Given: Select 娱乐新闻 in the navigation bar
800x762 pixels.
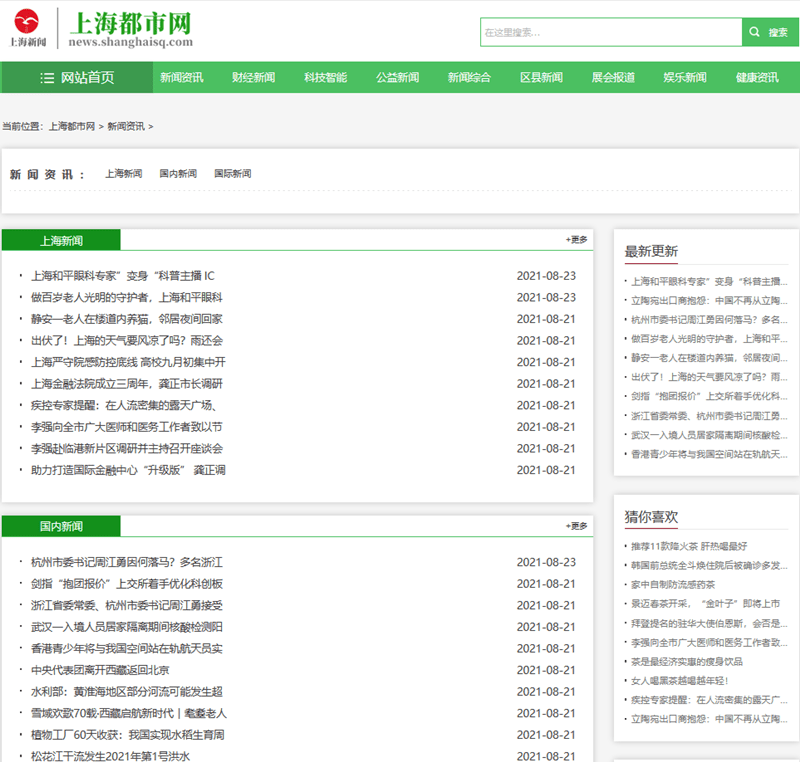Looking at the screenshot, I should pos(685,78).
